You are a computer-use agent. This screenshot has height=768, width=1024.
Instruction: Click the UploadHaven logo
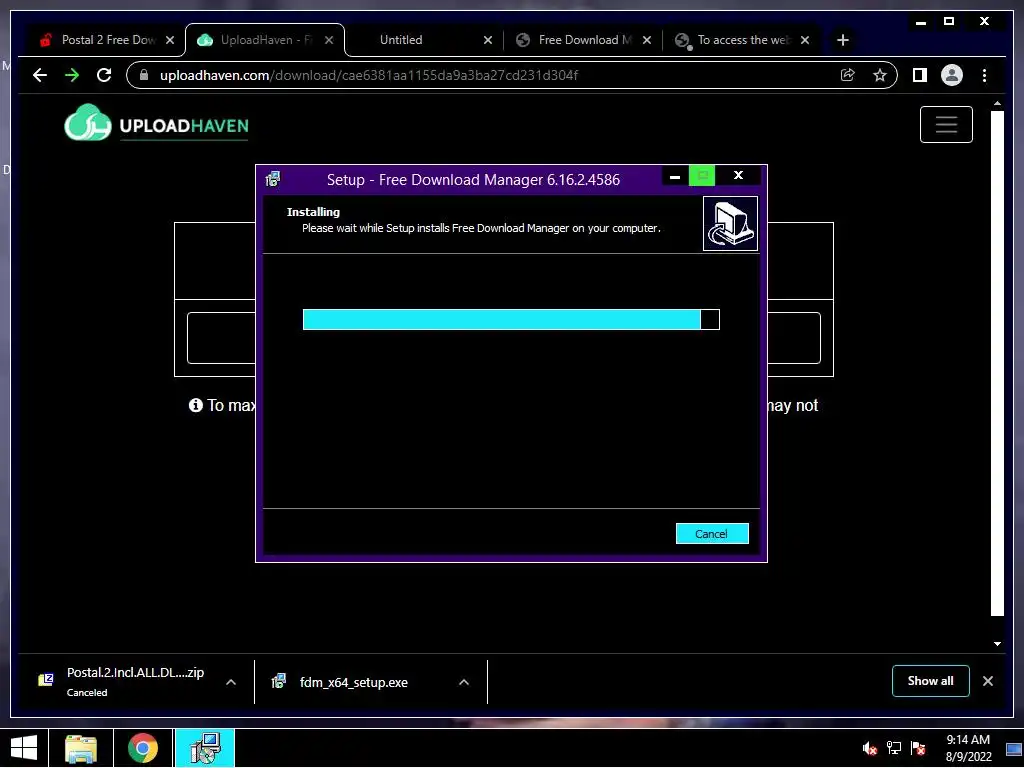pos(156,123)
